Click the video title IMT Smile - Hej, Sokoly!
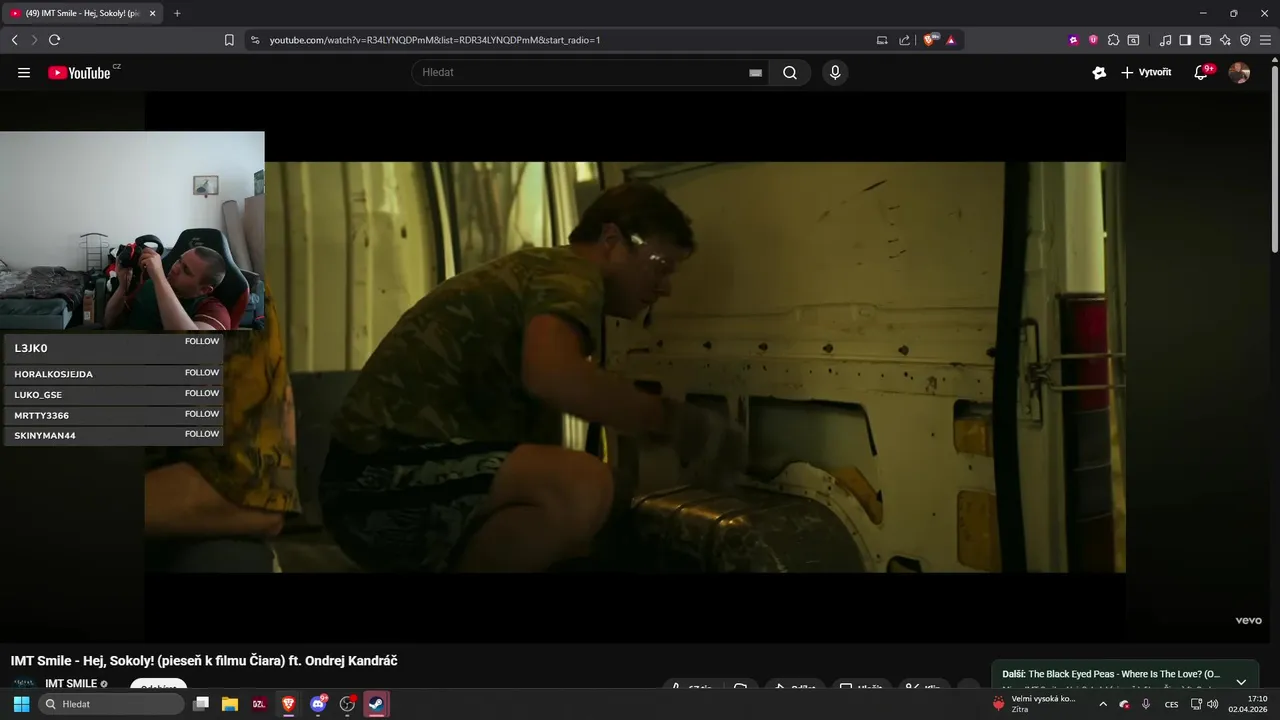Image resolution: width=1280 pixels, height=720 pixels. (204, 661)
